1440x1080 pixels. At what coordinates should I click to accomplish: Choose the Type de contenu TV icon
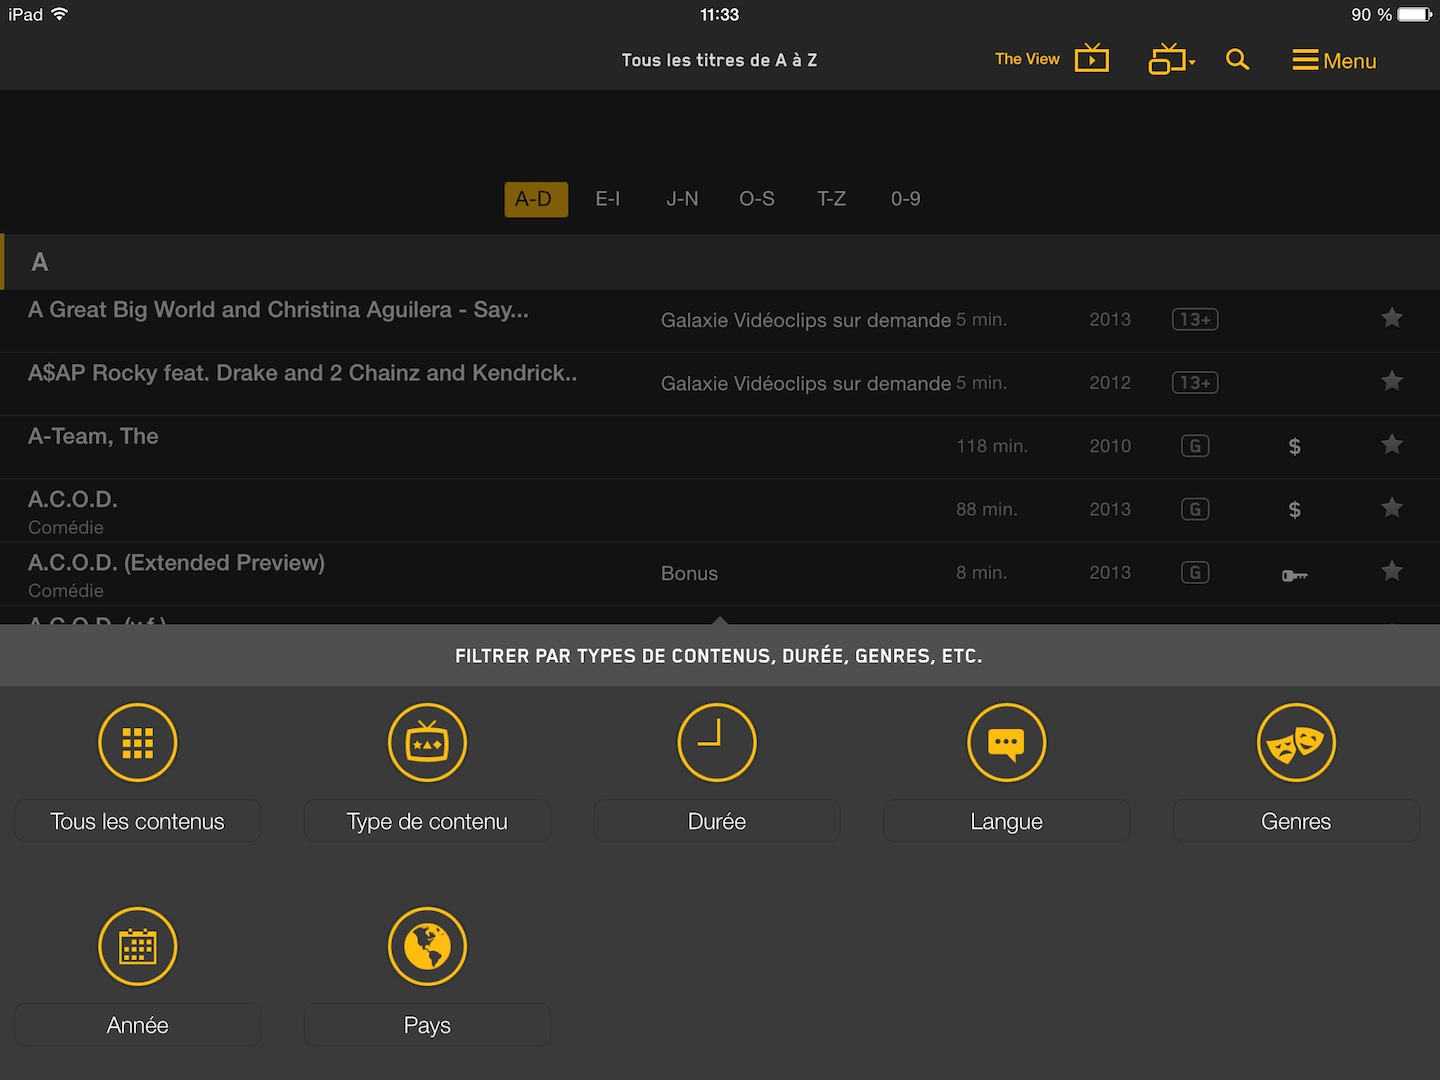pos(427,743)
